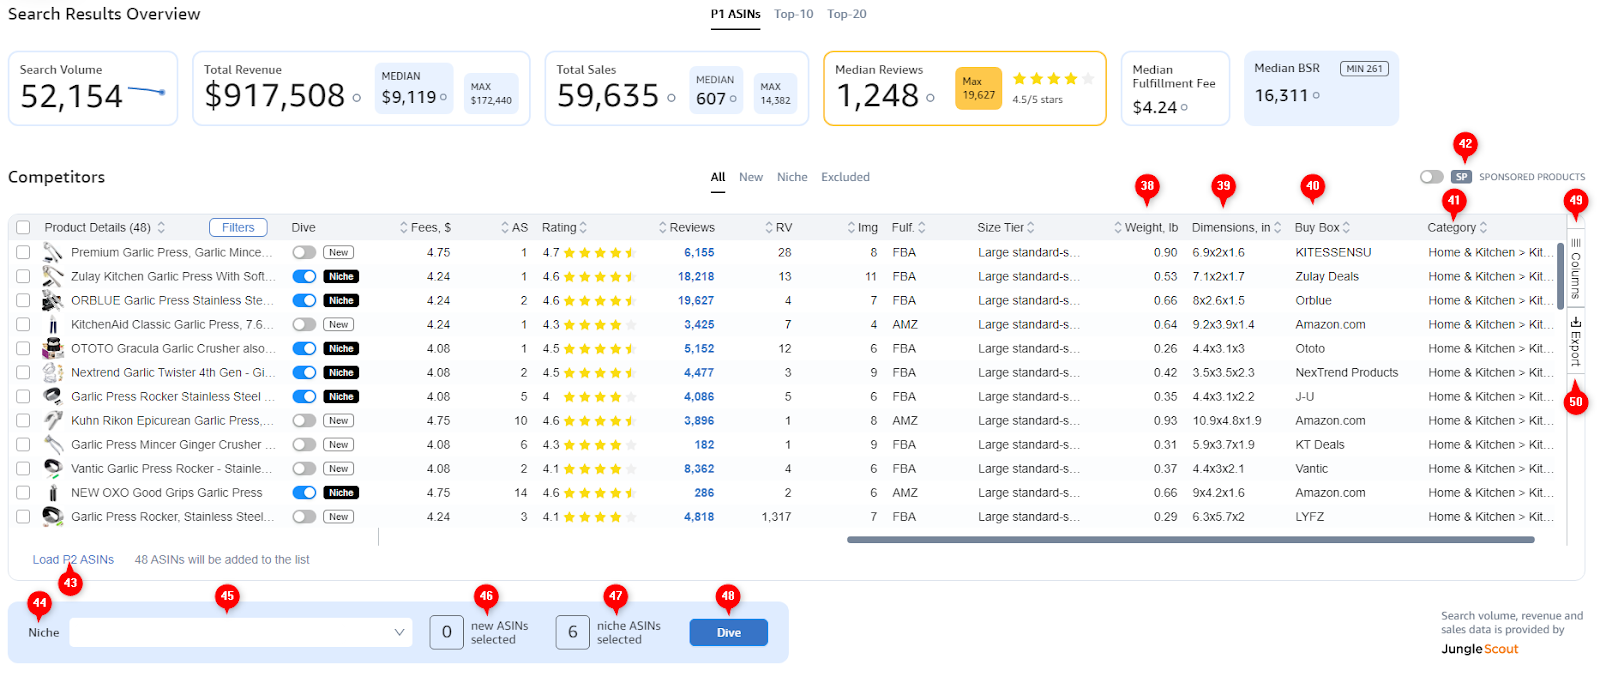Turn on Dive toggle for Kuhn Rikon Epicurean
Image resolution: width=1600 pixels, height=677 pixels.
tap(304, 420)
